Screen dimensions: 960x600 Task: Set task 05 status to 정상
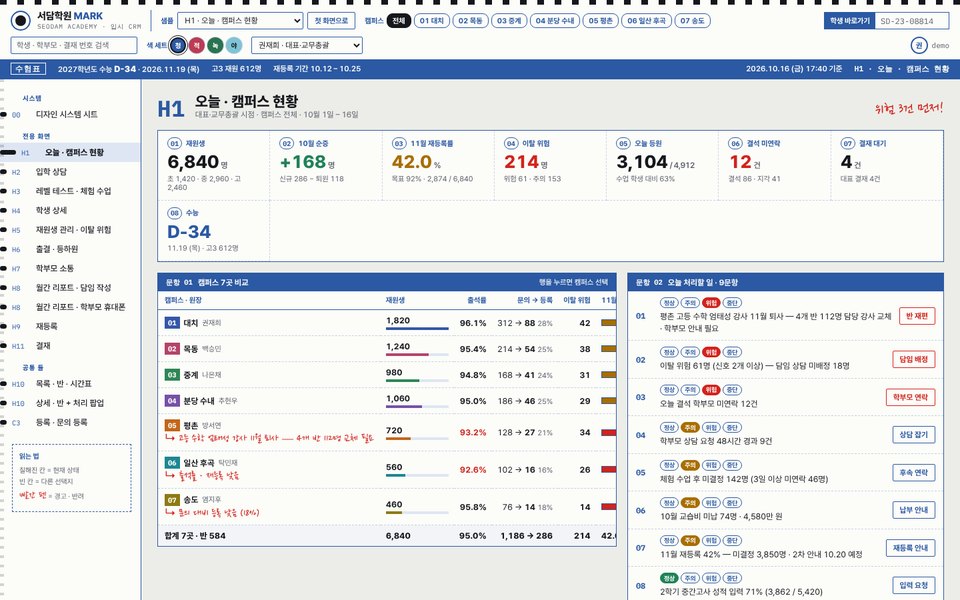click(669, 465)
